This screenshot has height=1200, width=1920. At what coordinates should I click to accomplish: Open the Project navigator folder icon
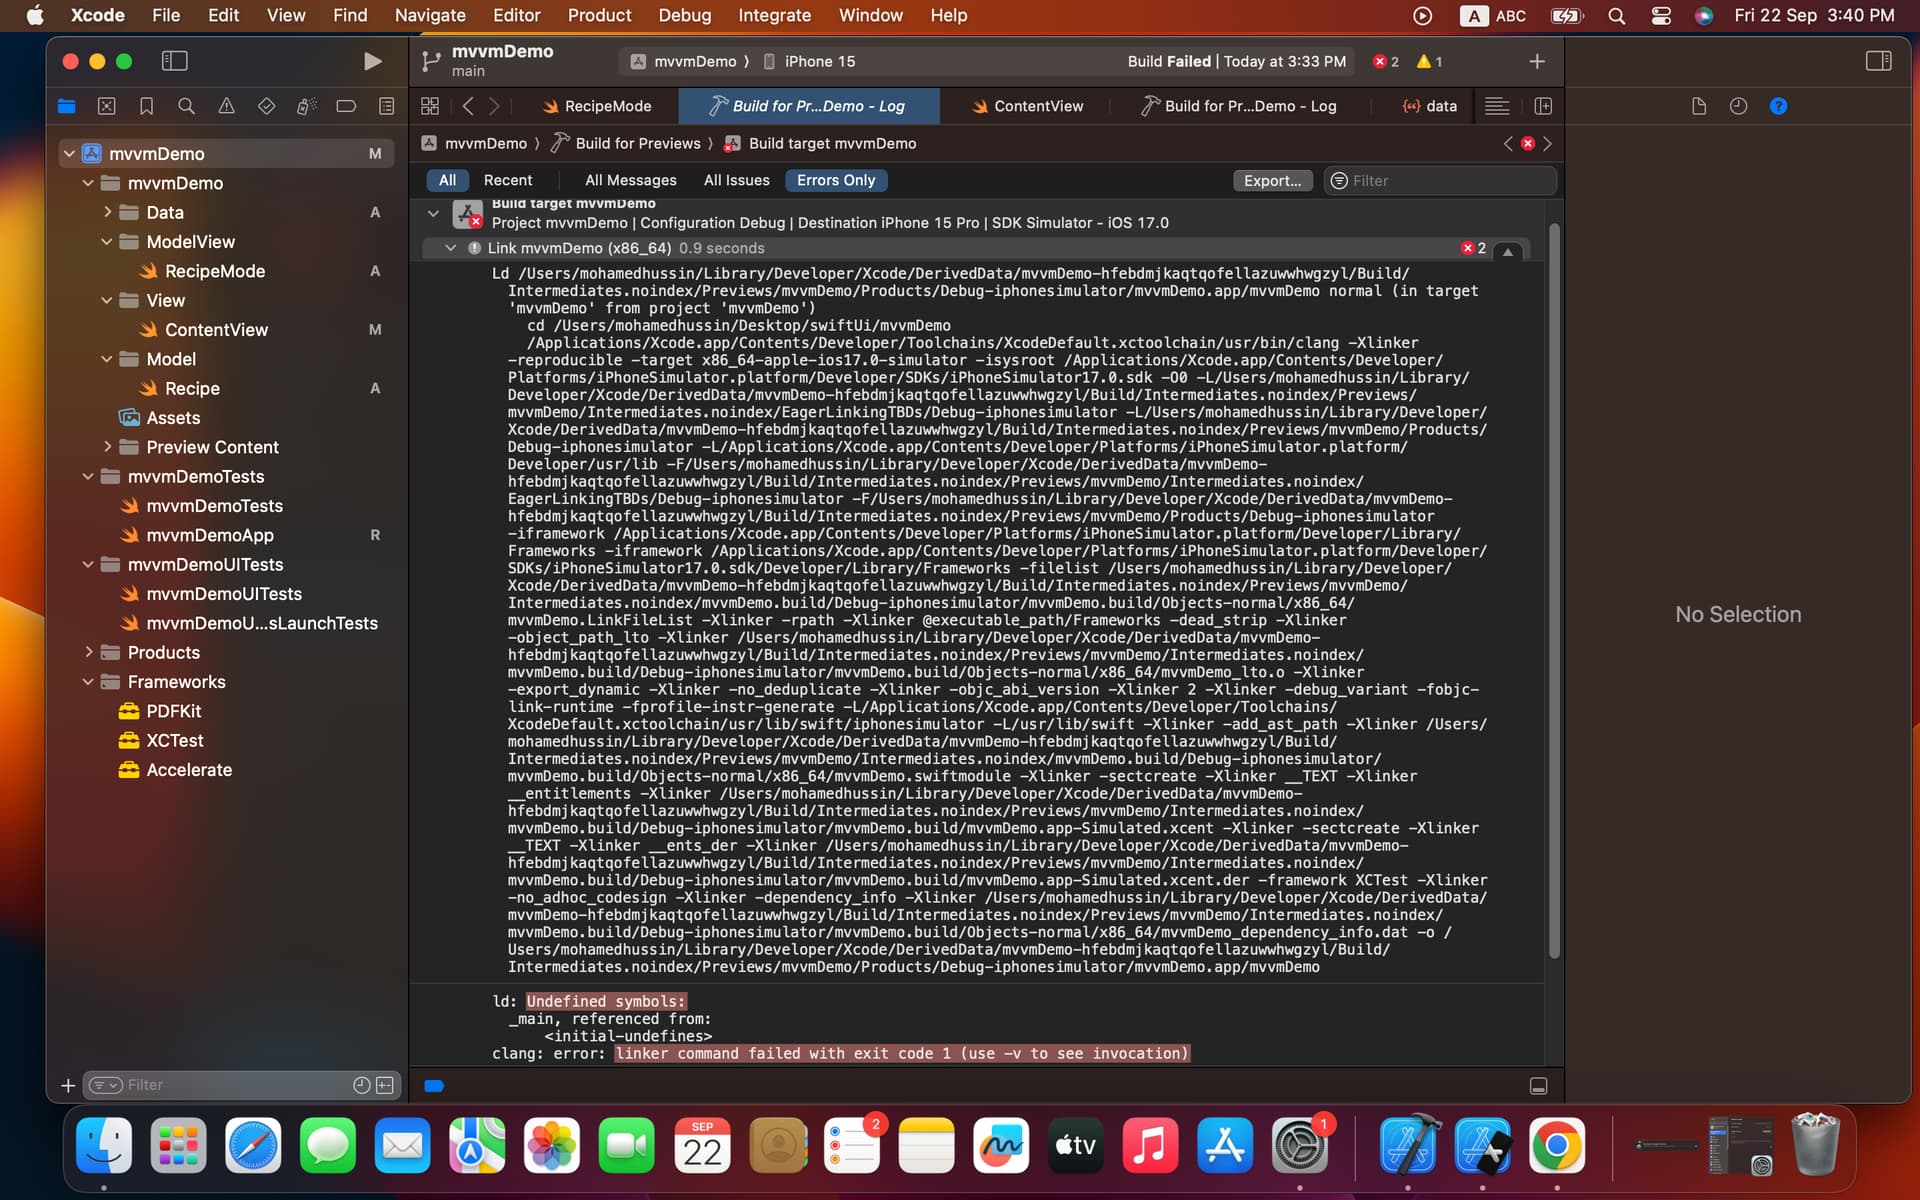point(67,106)
